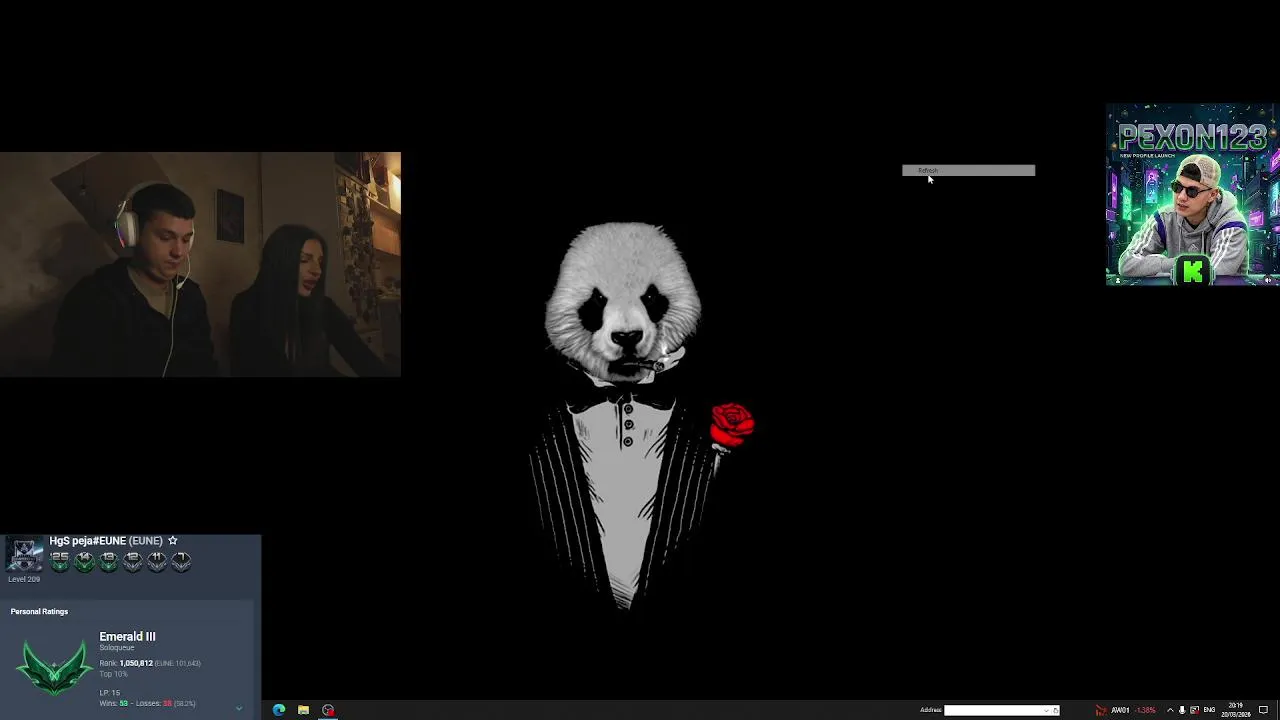The width and height of the screenshot is (1280, 720).
Task: Click the person icon on the PEXON123 promo
Action: click(1117, 280)
